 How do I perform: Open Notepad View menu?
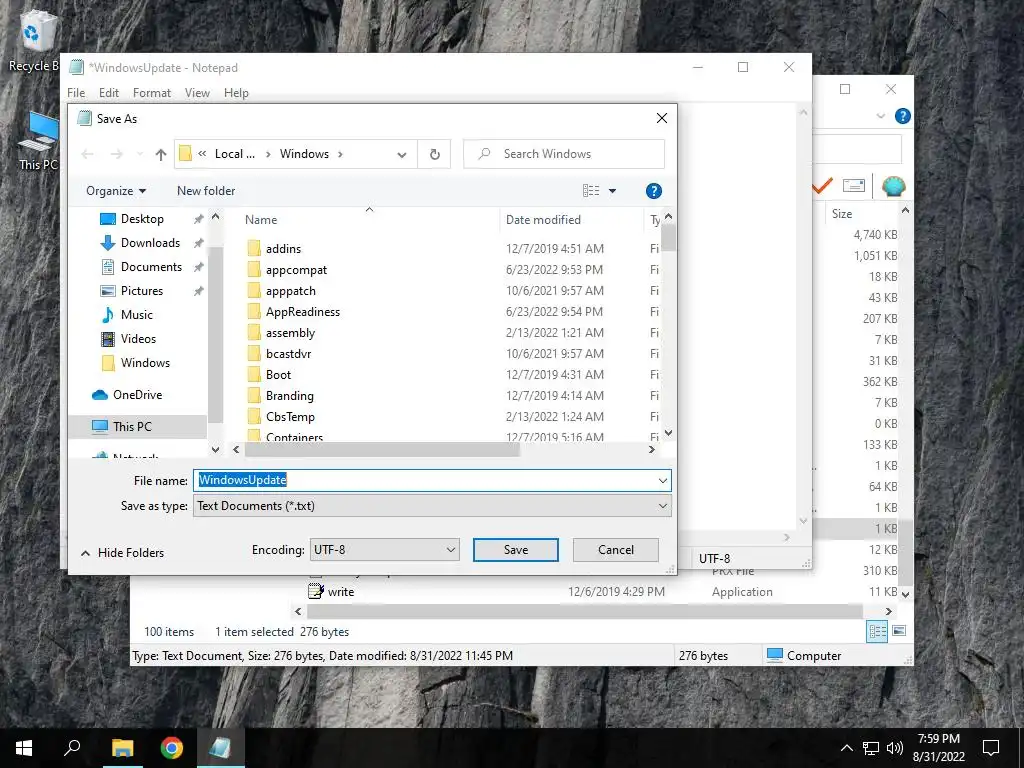[197, 93]
